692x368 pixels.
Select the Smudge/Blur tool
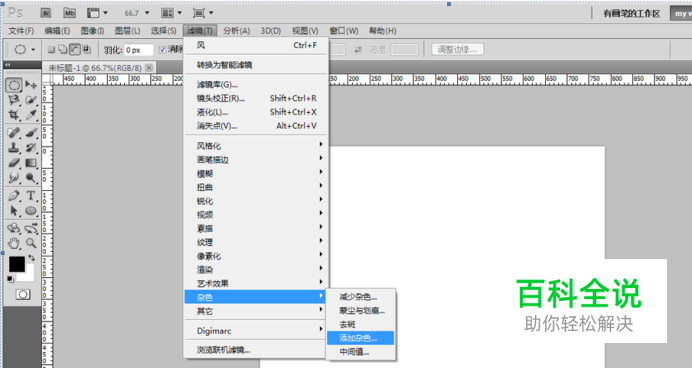point(14,178)
